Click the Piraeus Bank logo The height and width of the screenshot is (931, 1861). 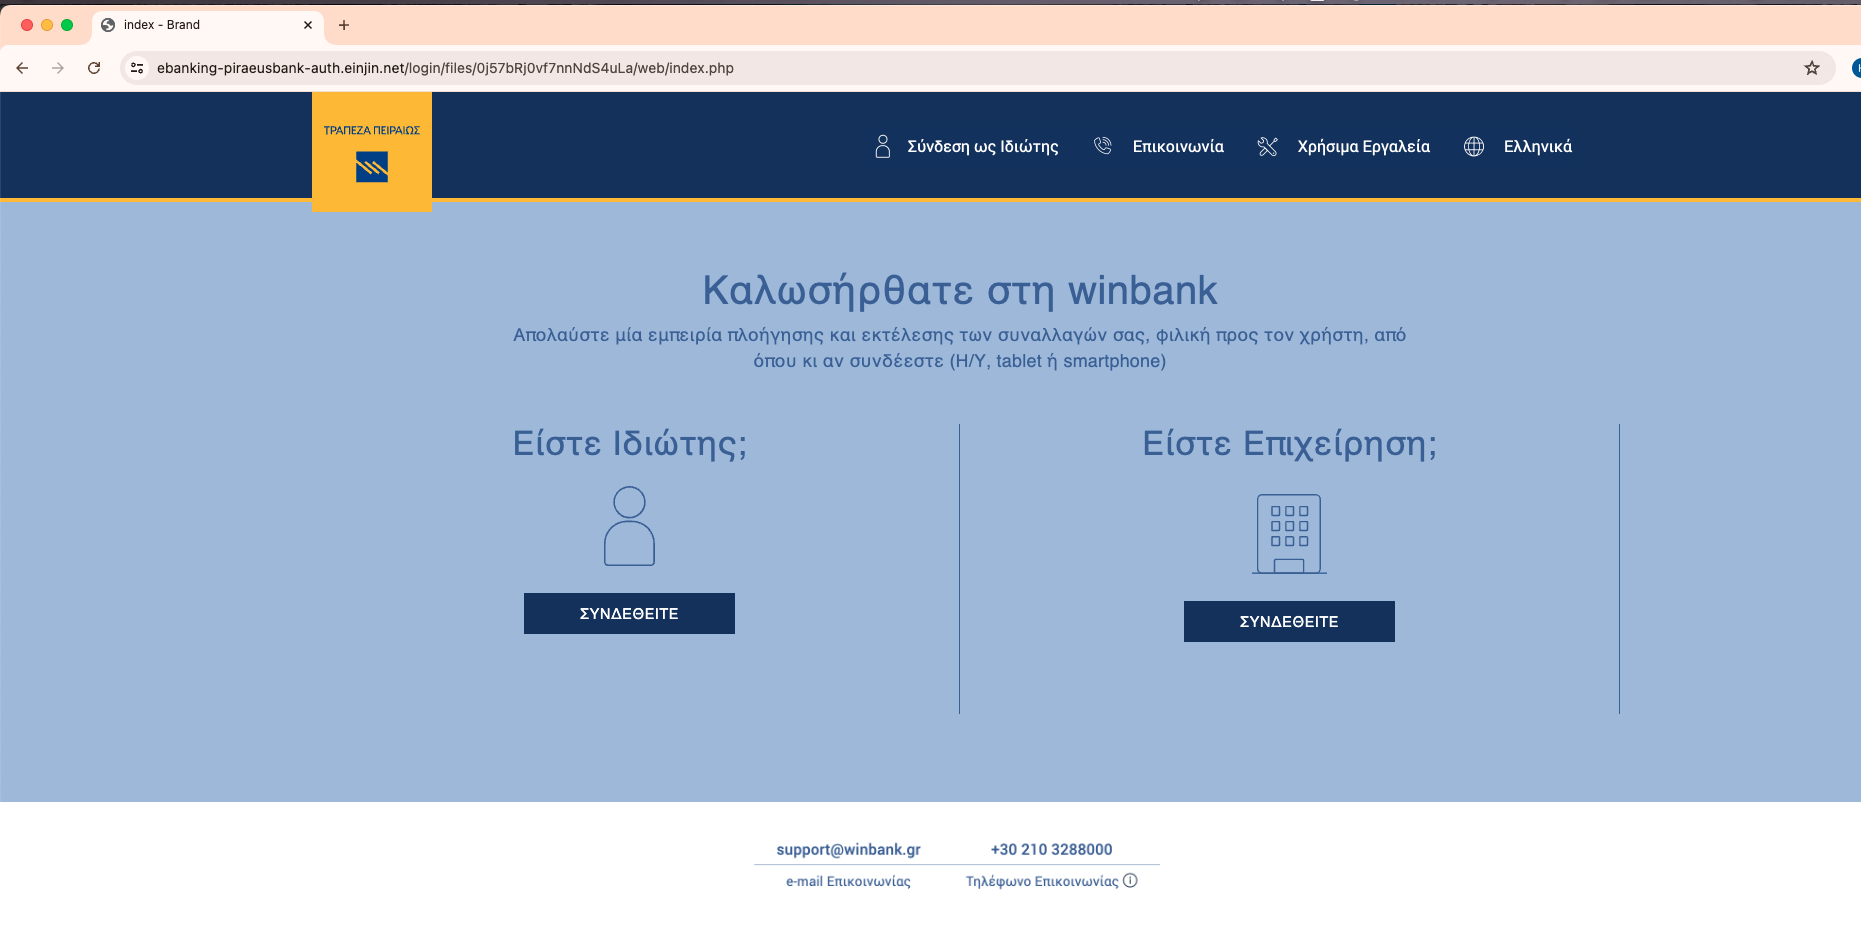pyautogui.click(x=372, y=152)
